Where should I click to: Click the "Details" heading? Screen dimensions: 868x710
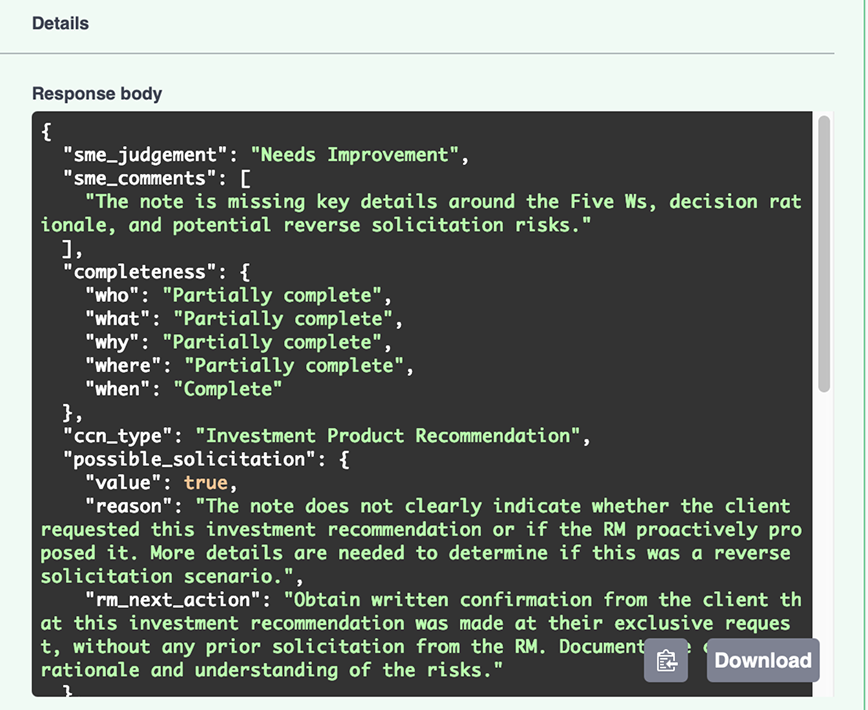point(60,23)
